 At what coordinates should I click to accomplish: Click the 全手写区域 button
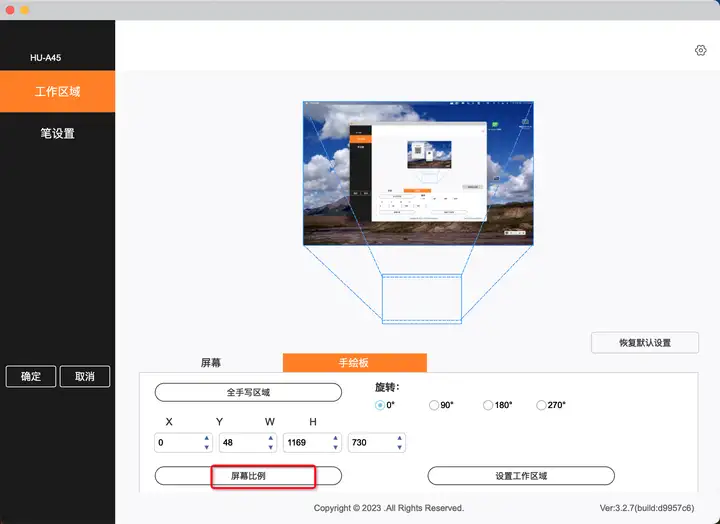point(248,393)
